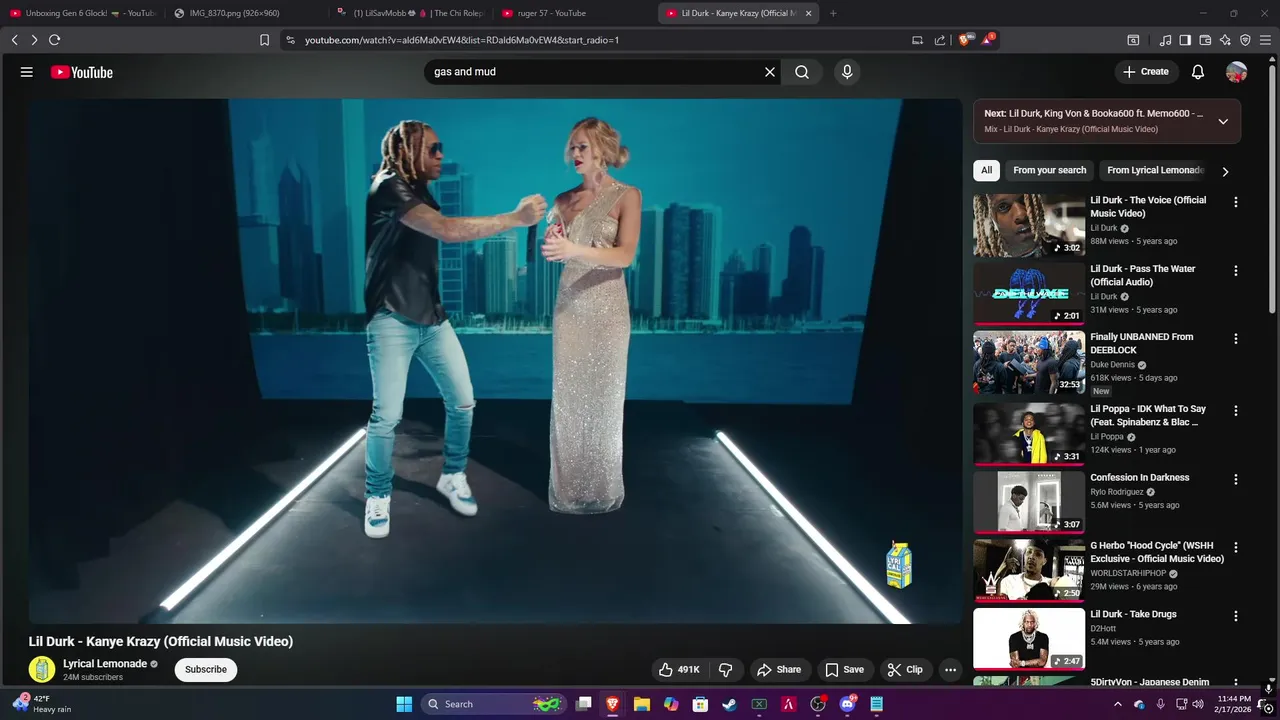Select the From your search chip

tap(1049, 171)
